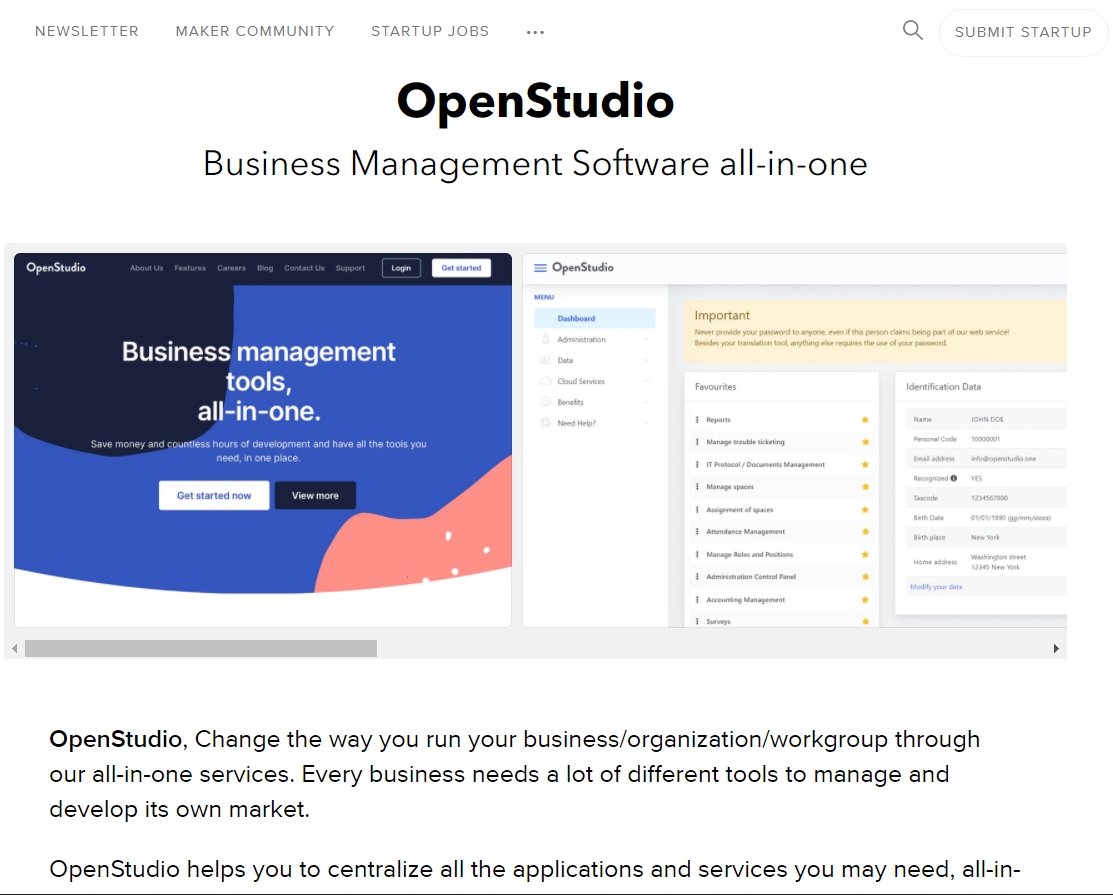Click the Data sidebar icon
Viewport: 1113px width, 895px height.
click(x=545, y=361)
